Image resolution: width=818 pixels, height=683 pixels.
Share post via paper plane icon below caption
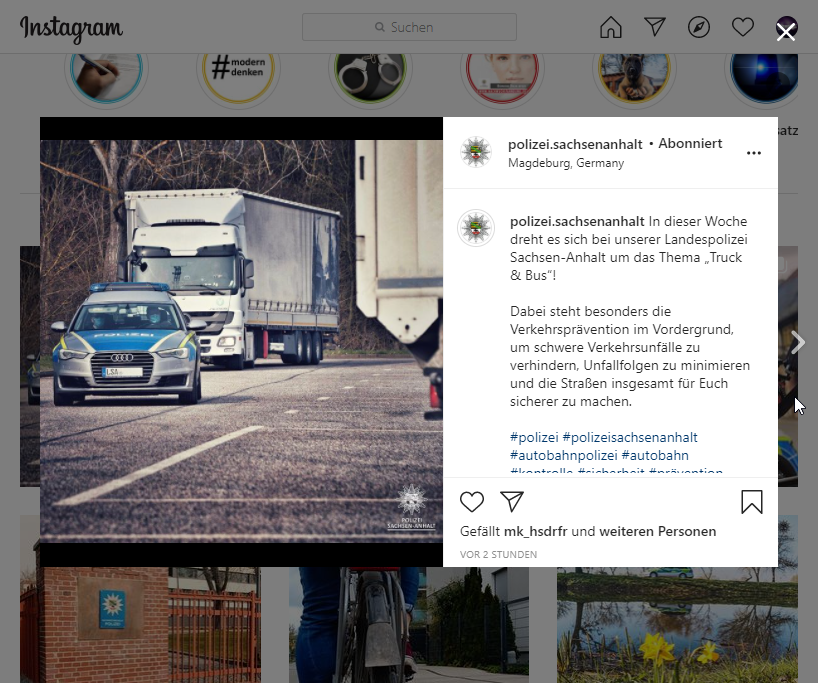(x=512, y=502)
